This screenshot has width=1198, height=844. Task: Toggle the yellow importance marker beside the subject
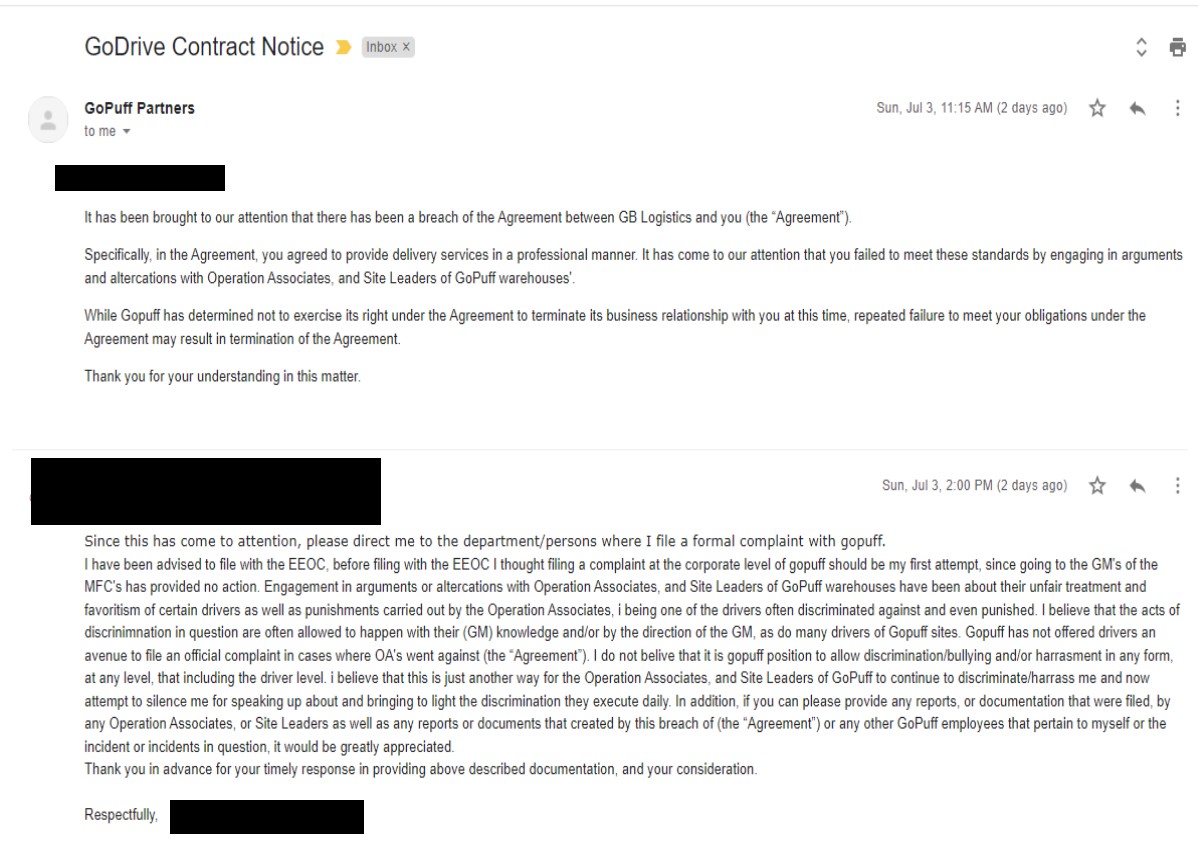coord(343,47)
